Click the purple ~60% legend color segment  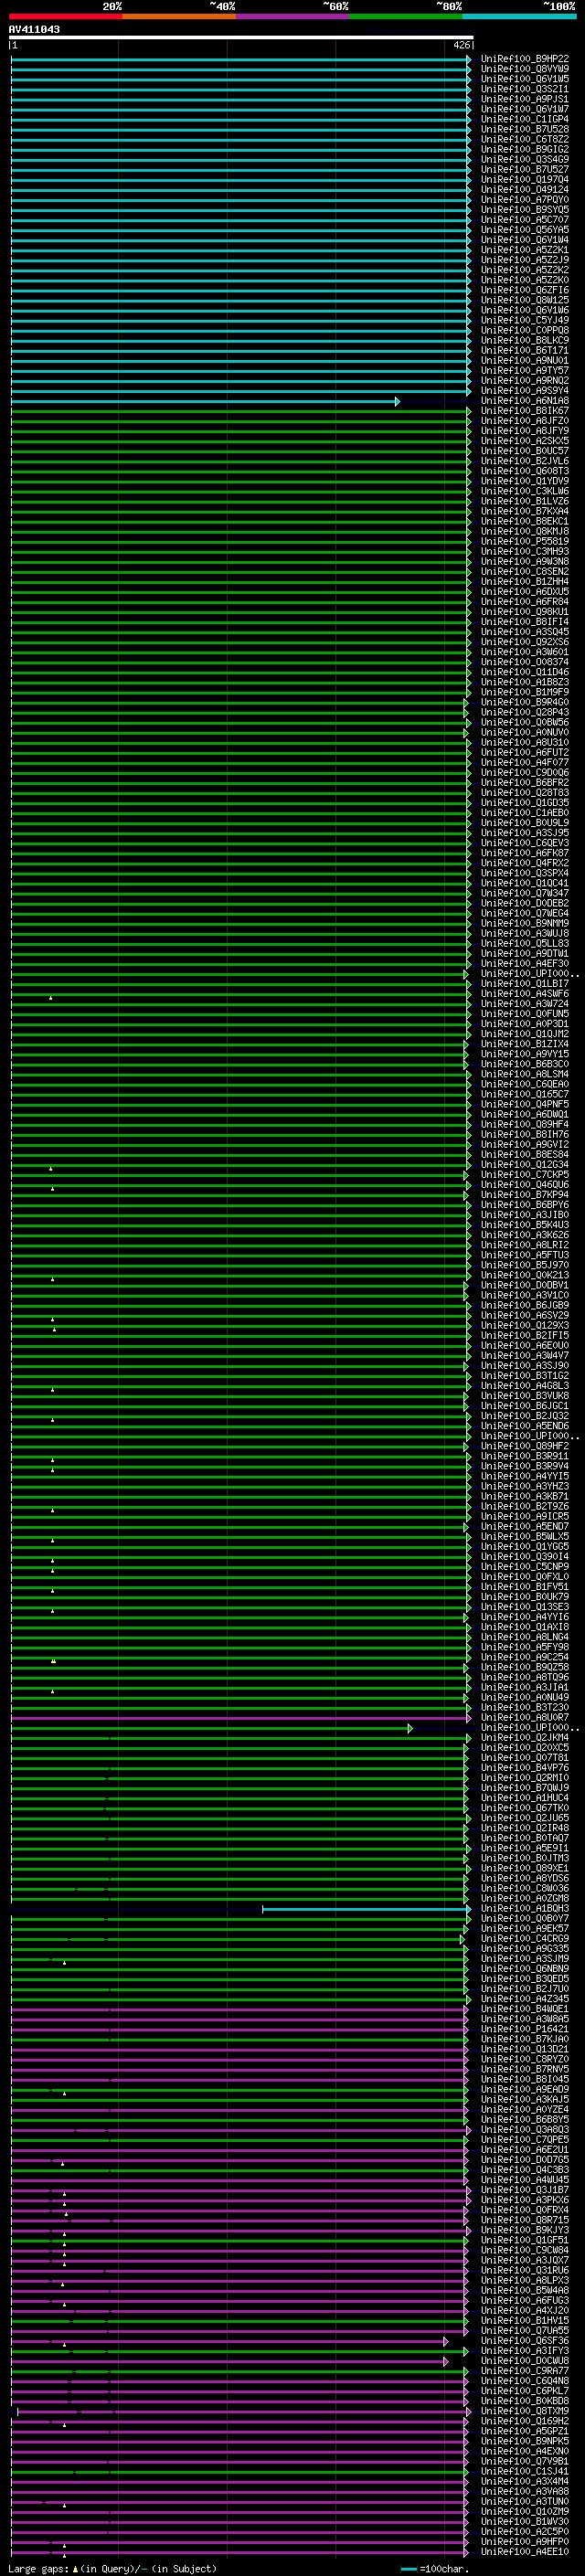point(292,16)
